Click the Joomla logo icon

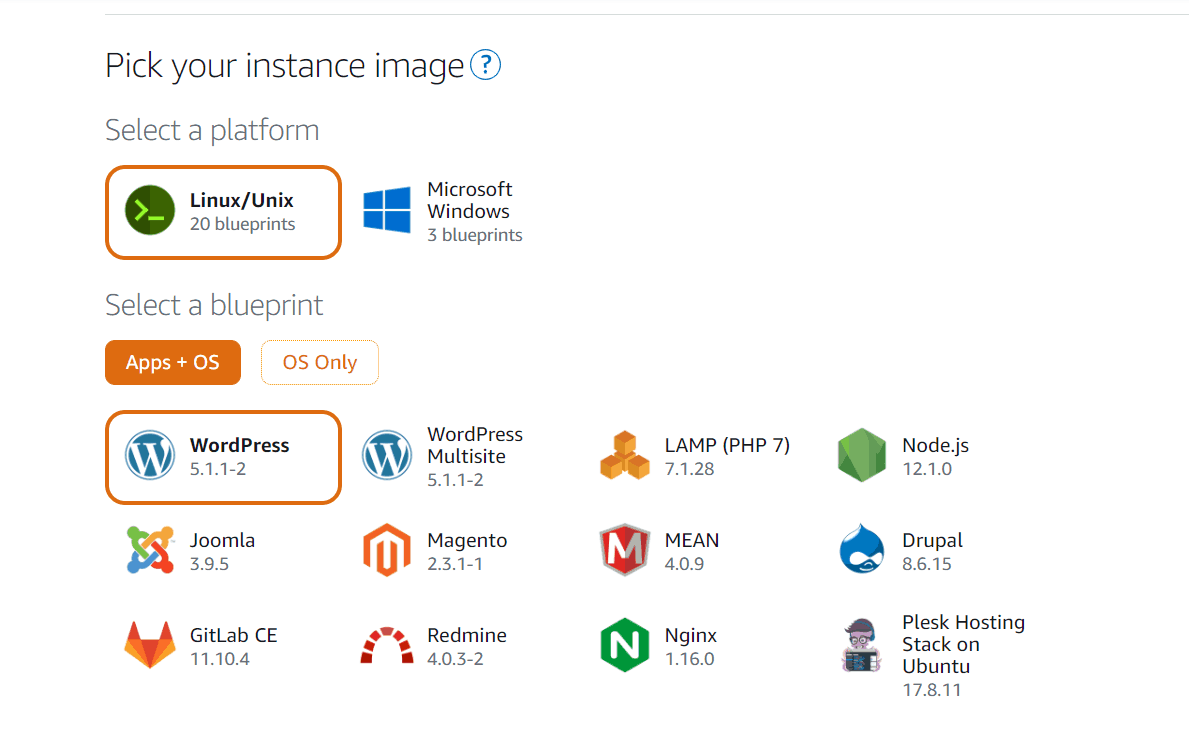point(149,550)
